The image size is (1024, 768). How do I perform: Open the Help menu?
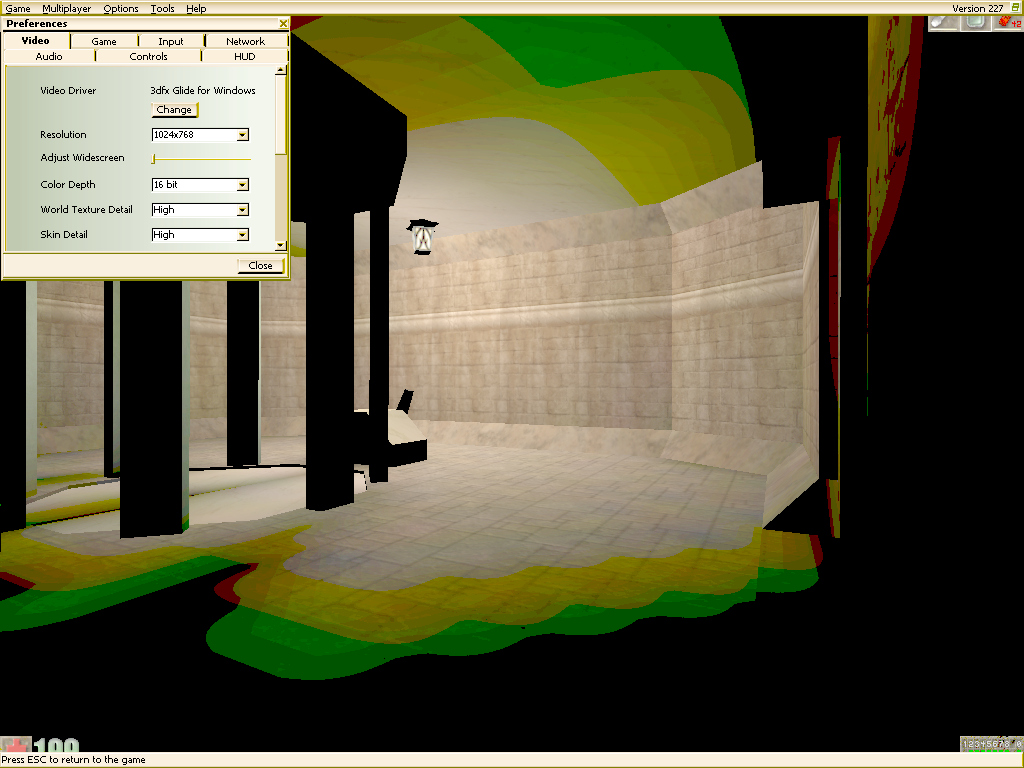point(196,8)
